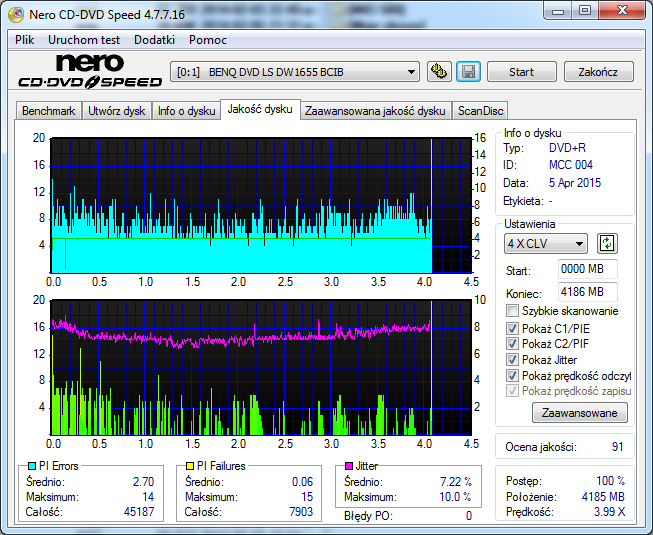Uncheck Pokaż C1/PIE
653x535 pixels.
(x=512, y=328)
